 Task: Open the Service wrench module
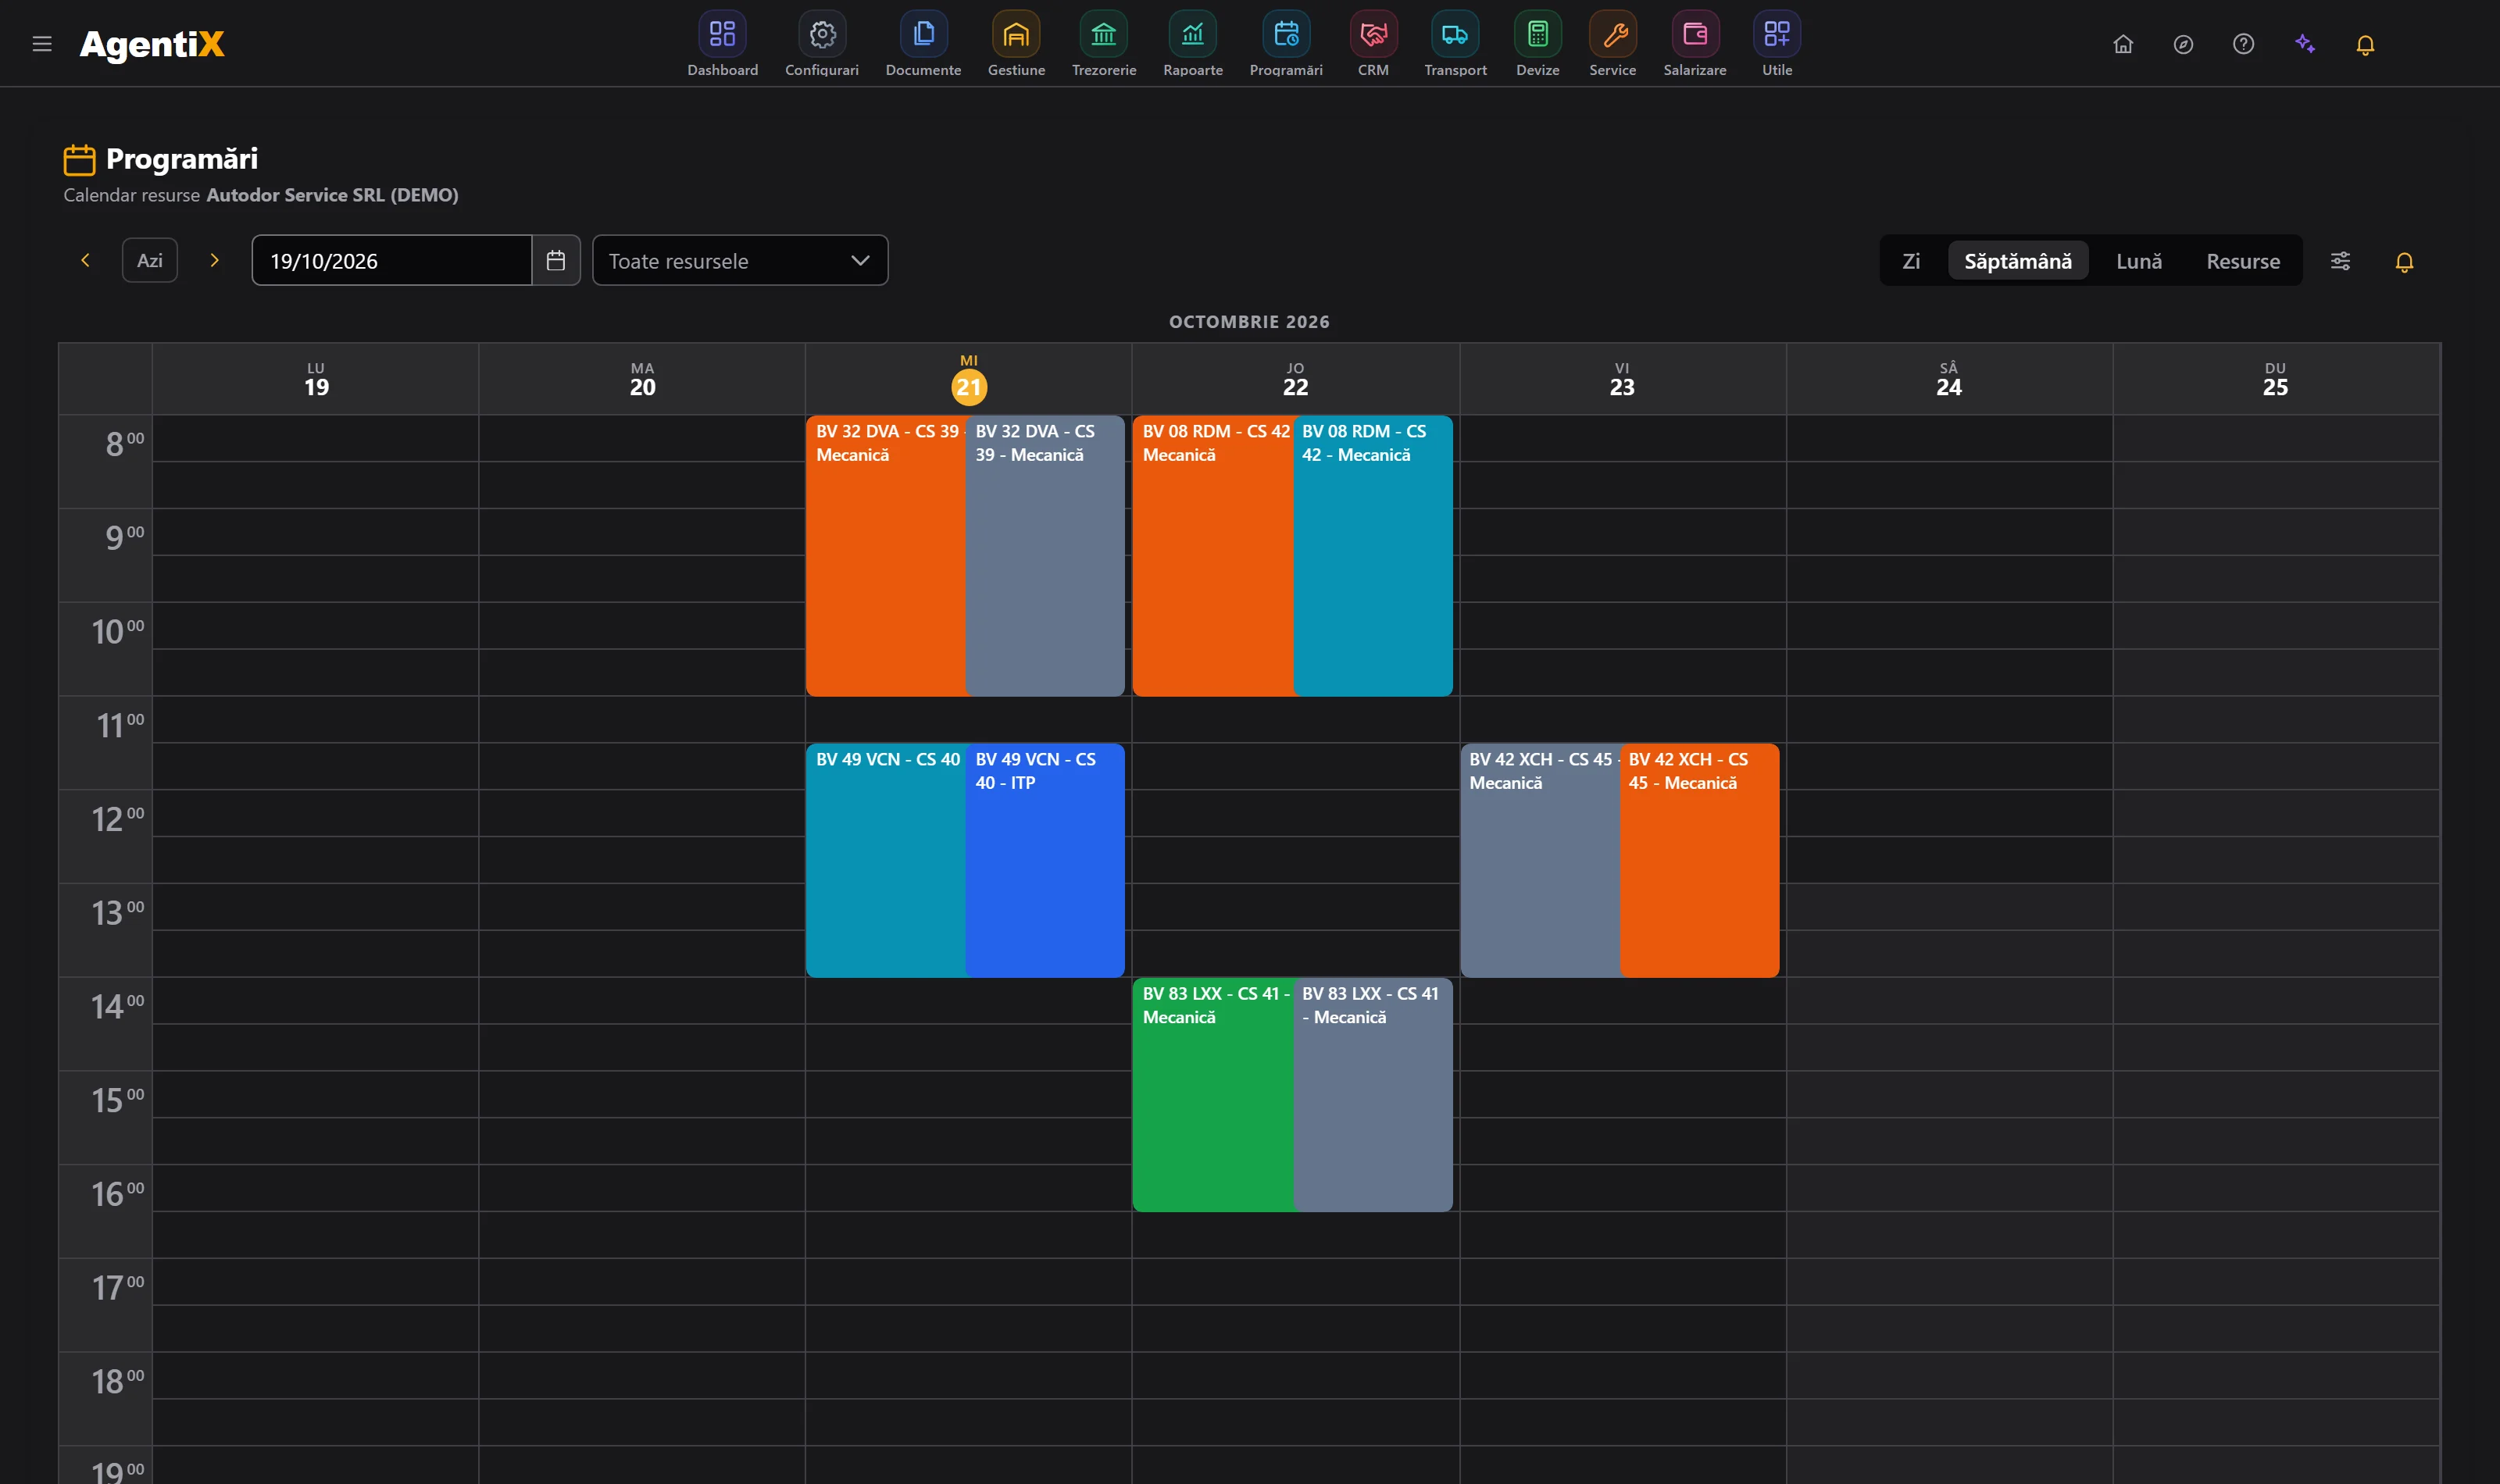(x=1613, y=45)
